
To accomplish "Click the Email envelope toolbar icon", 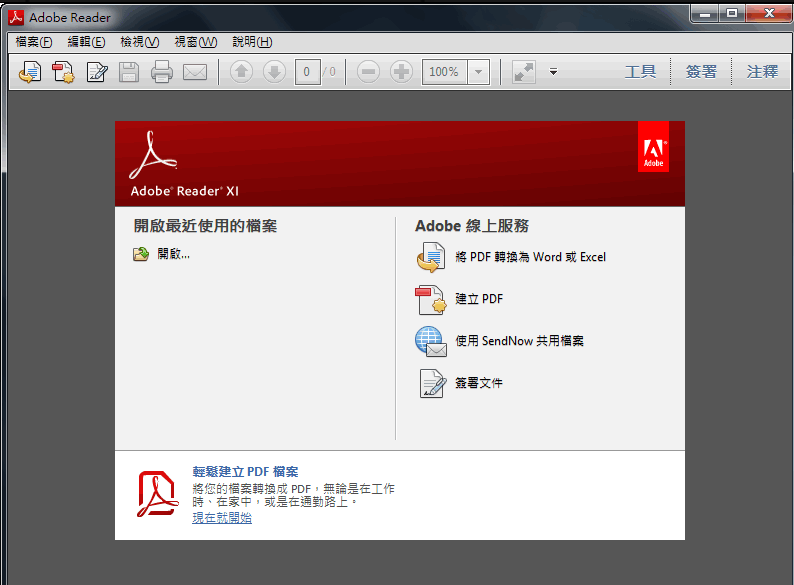I will pos(195,72).
